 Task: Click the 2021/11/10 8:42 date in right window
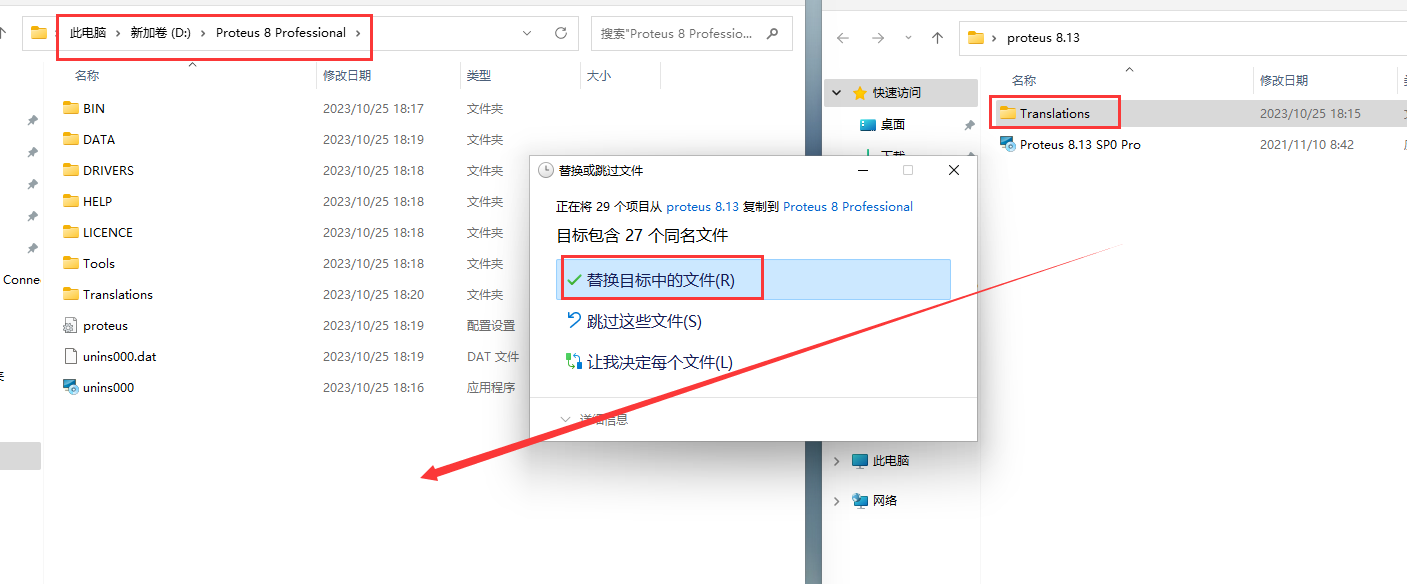(x=1307, y=144)
